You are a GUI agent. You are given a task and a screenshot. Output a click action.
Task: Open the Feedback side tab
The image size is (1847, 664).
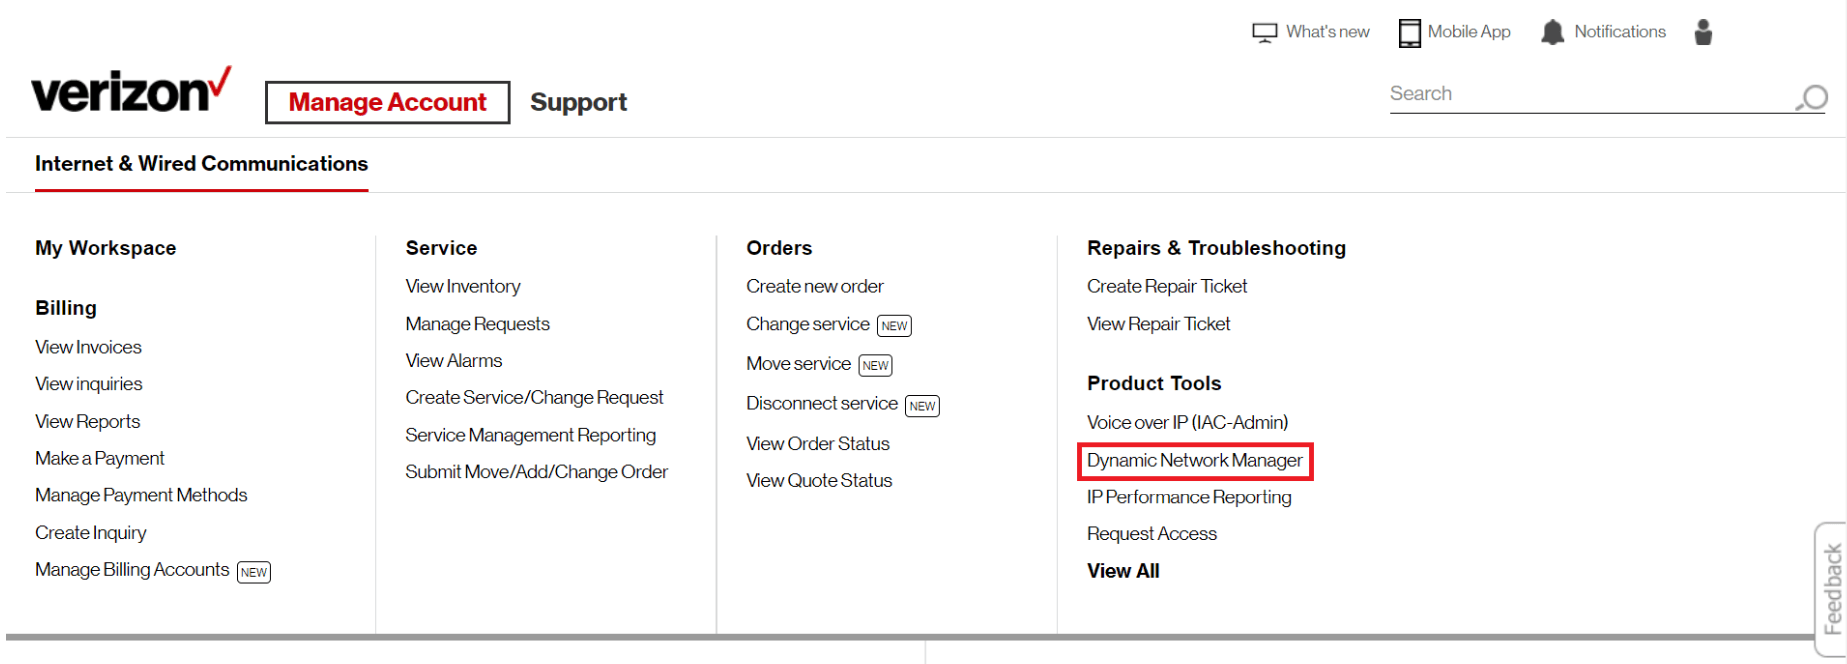point(1831,589)
